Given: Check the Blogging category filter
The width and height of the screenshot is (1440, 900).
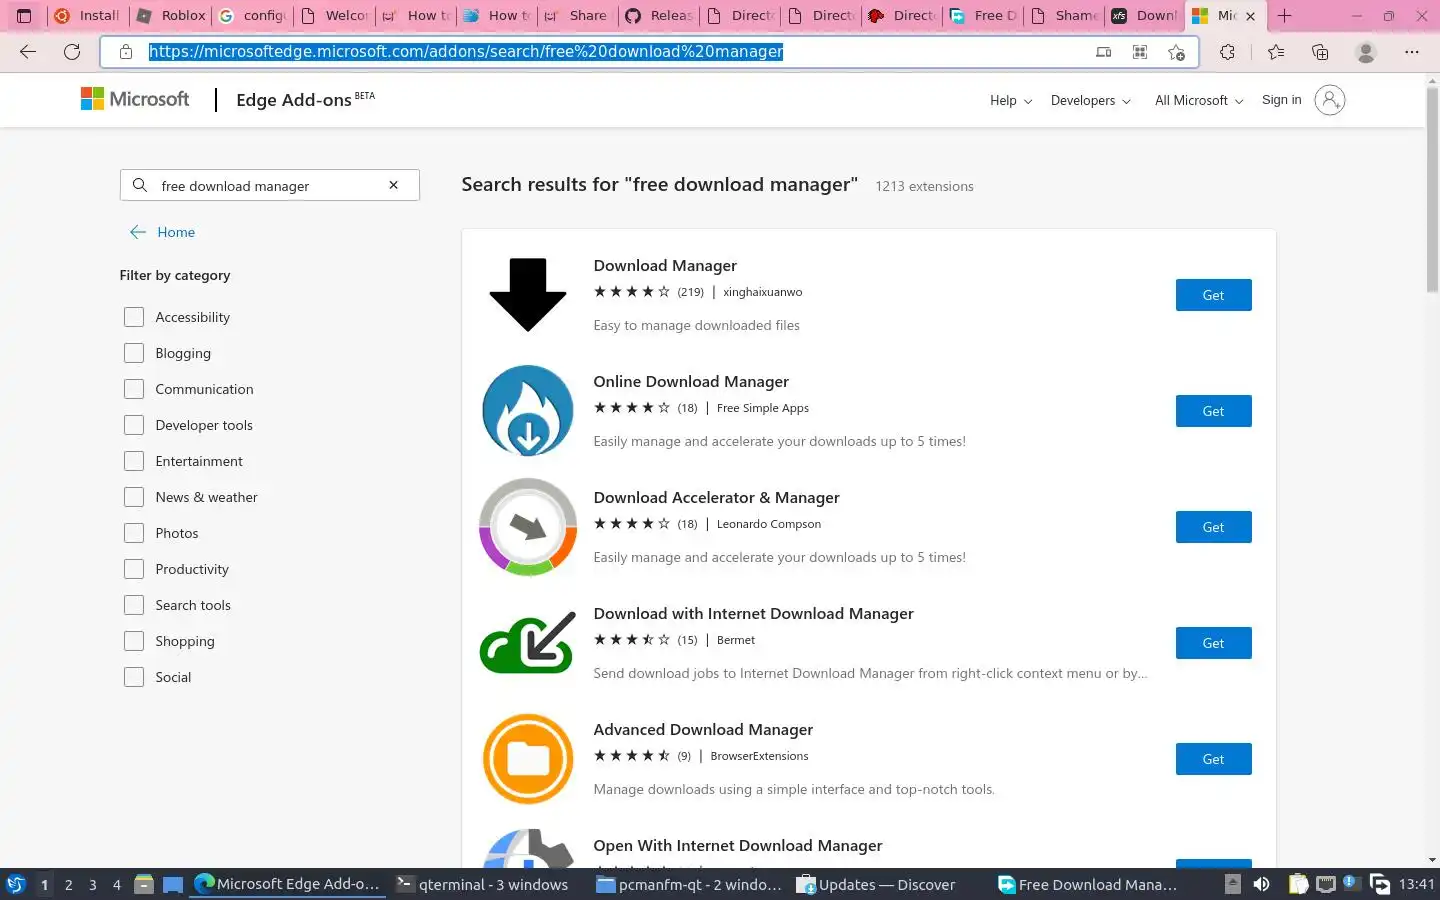Looking at the screenshot, I should point(134,353).
